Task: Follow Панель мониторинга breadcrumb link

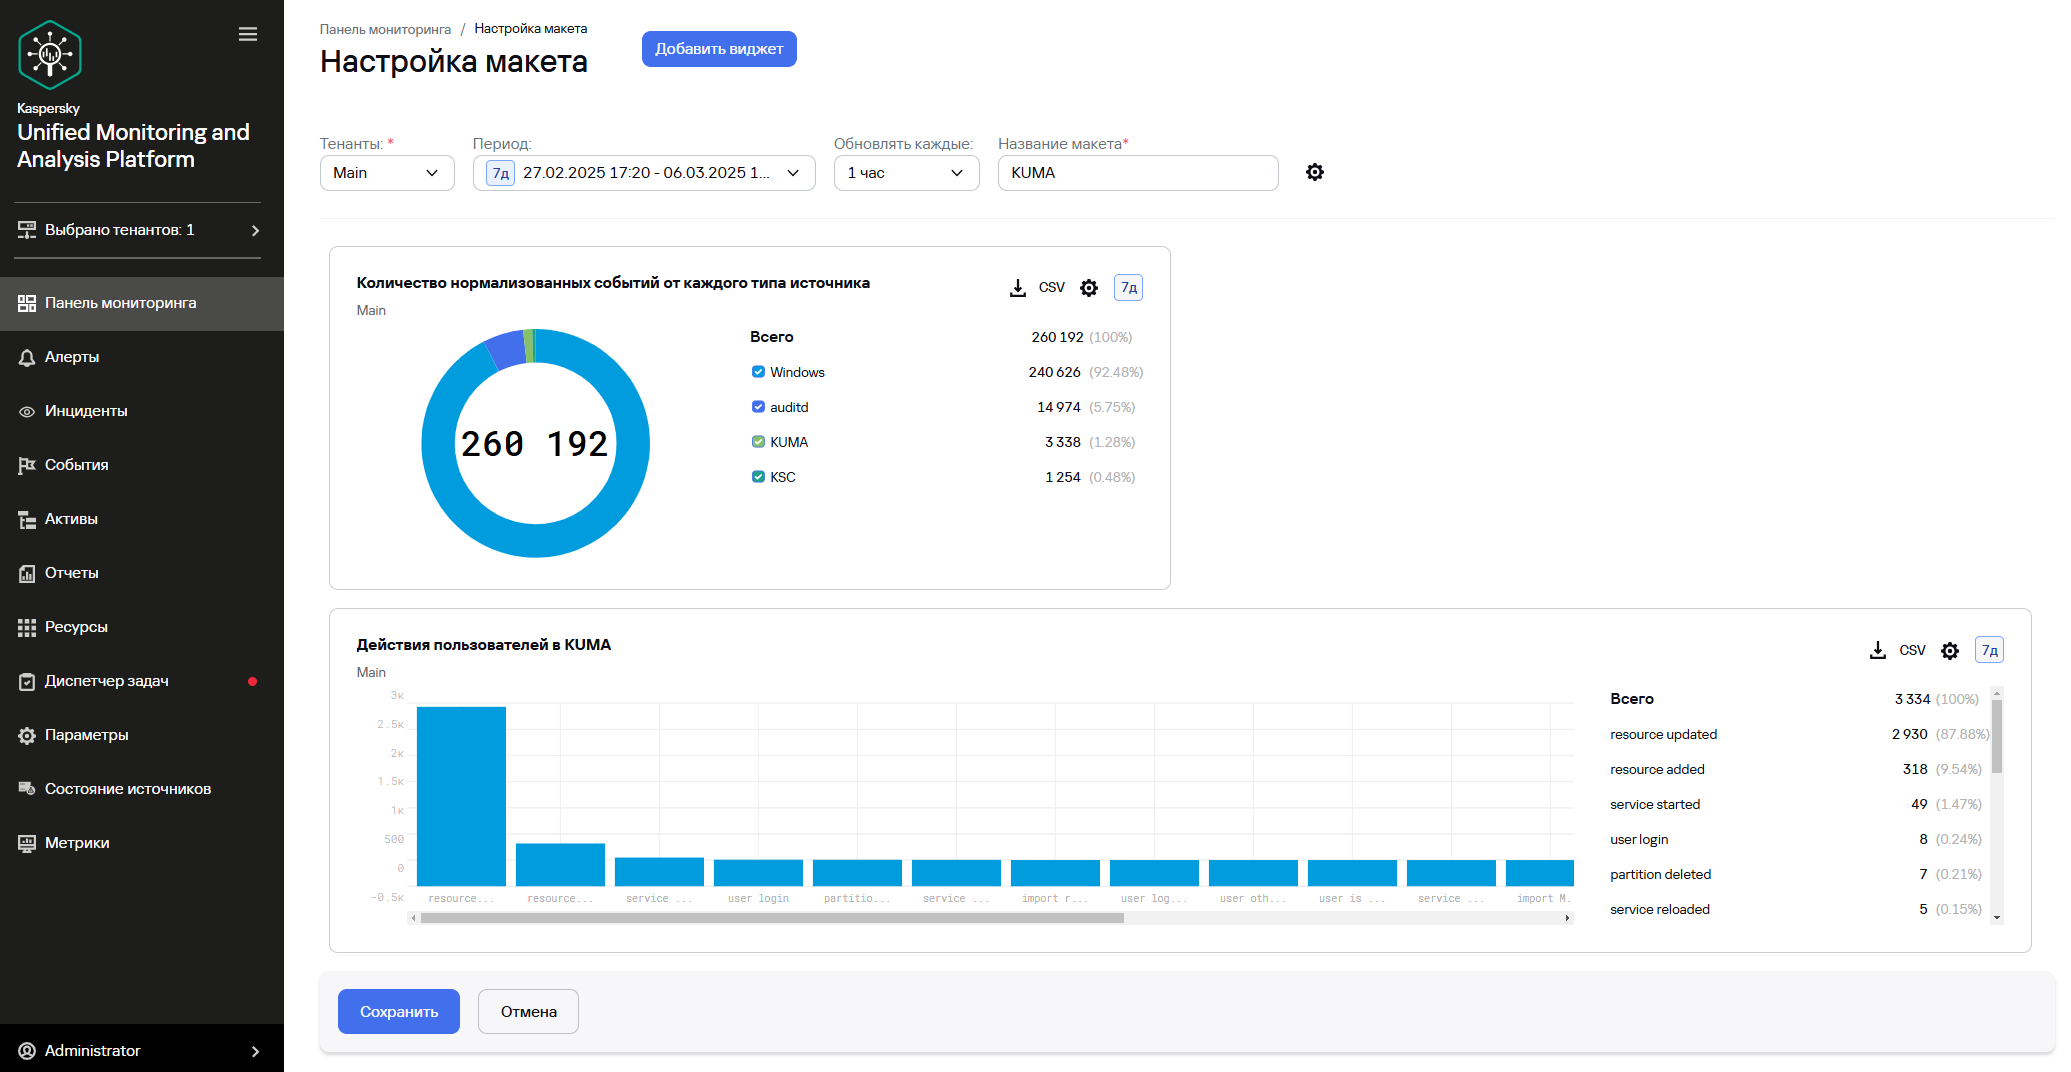Action: click(385, 29)
